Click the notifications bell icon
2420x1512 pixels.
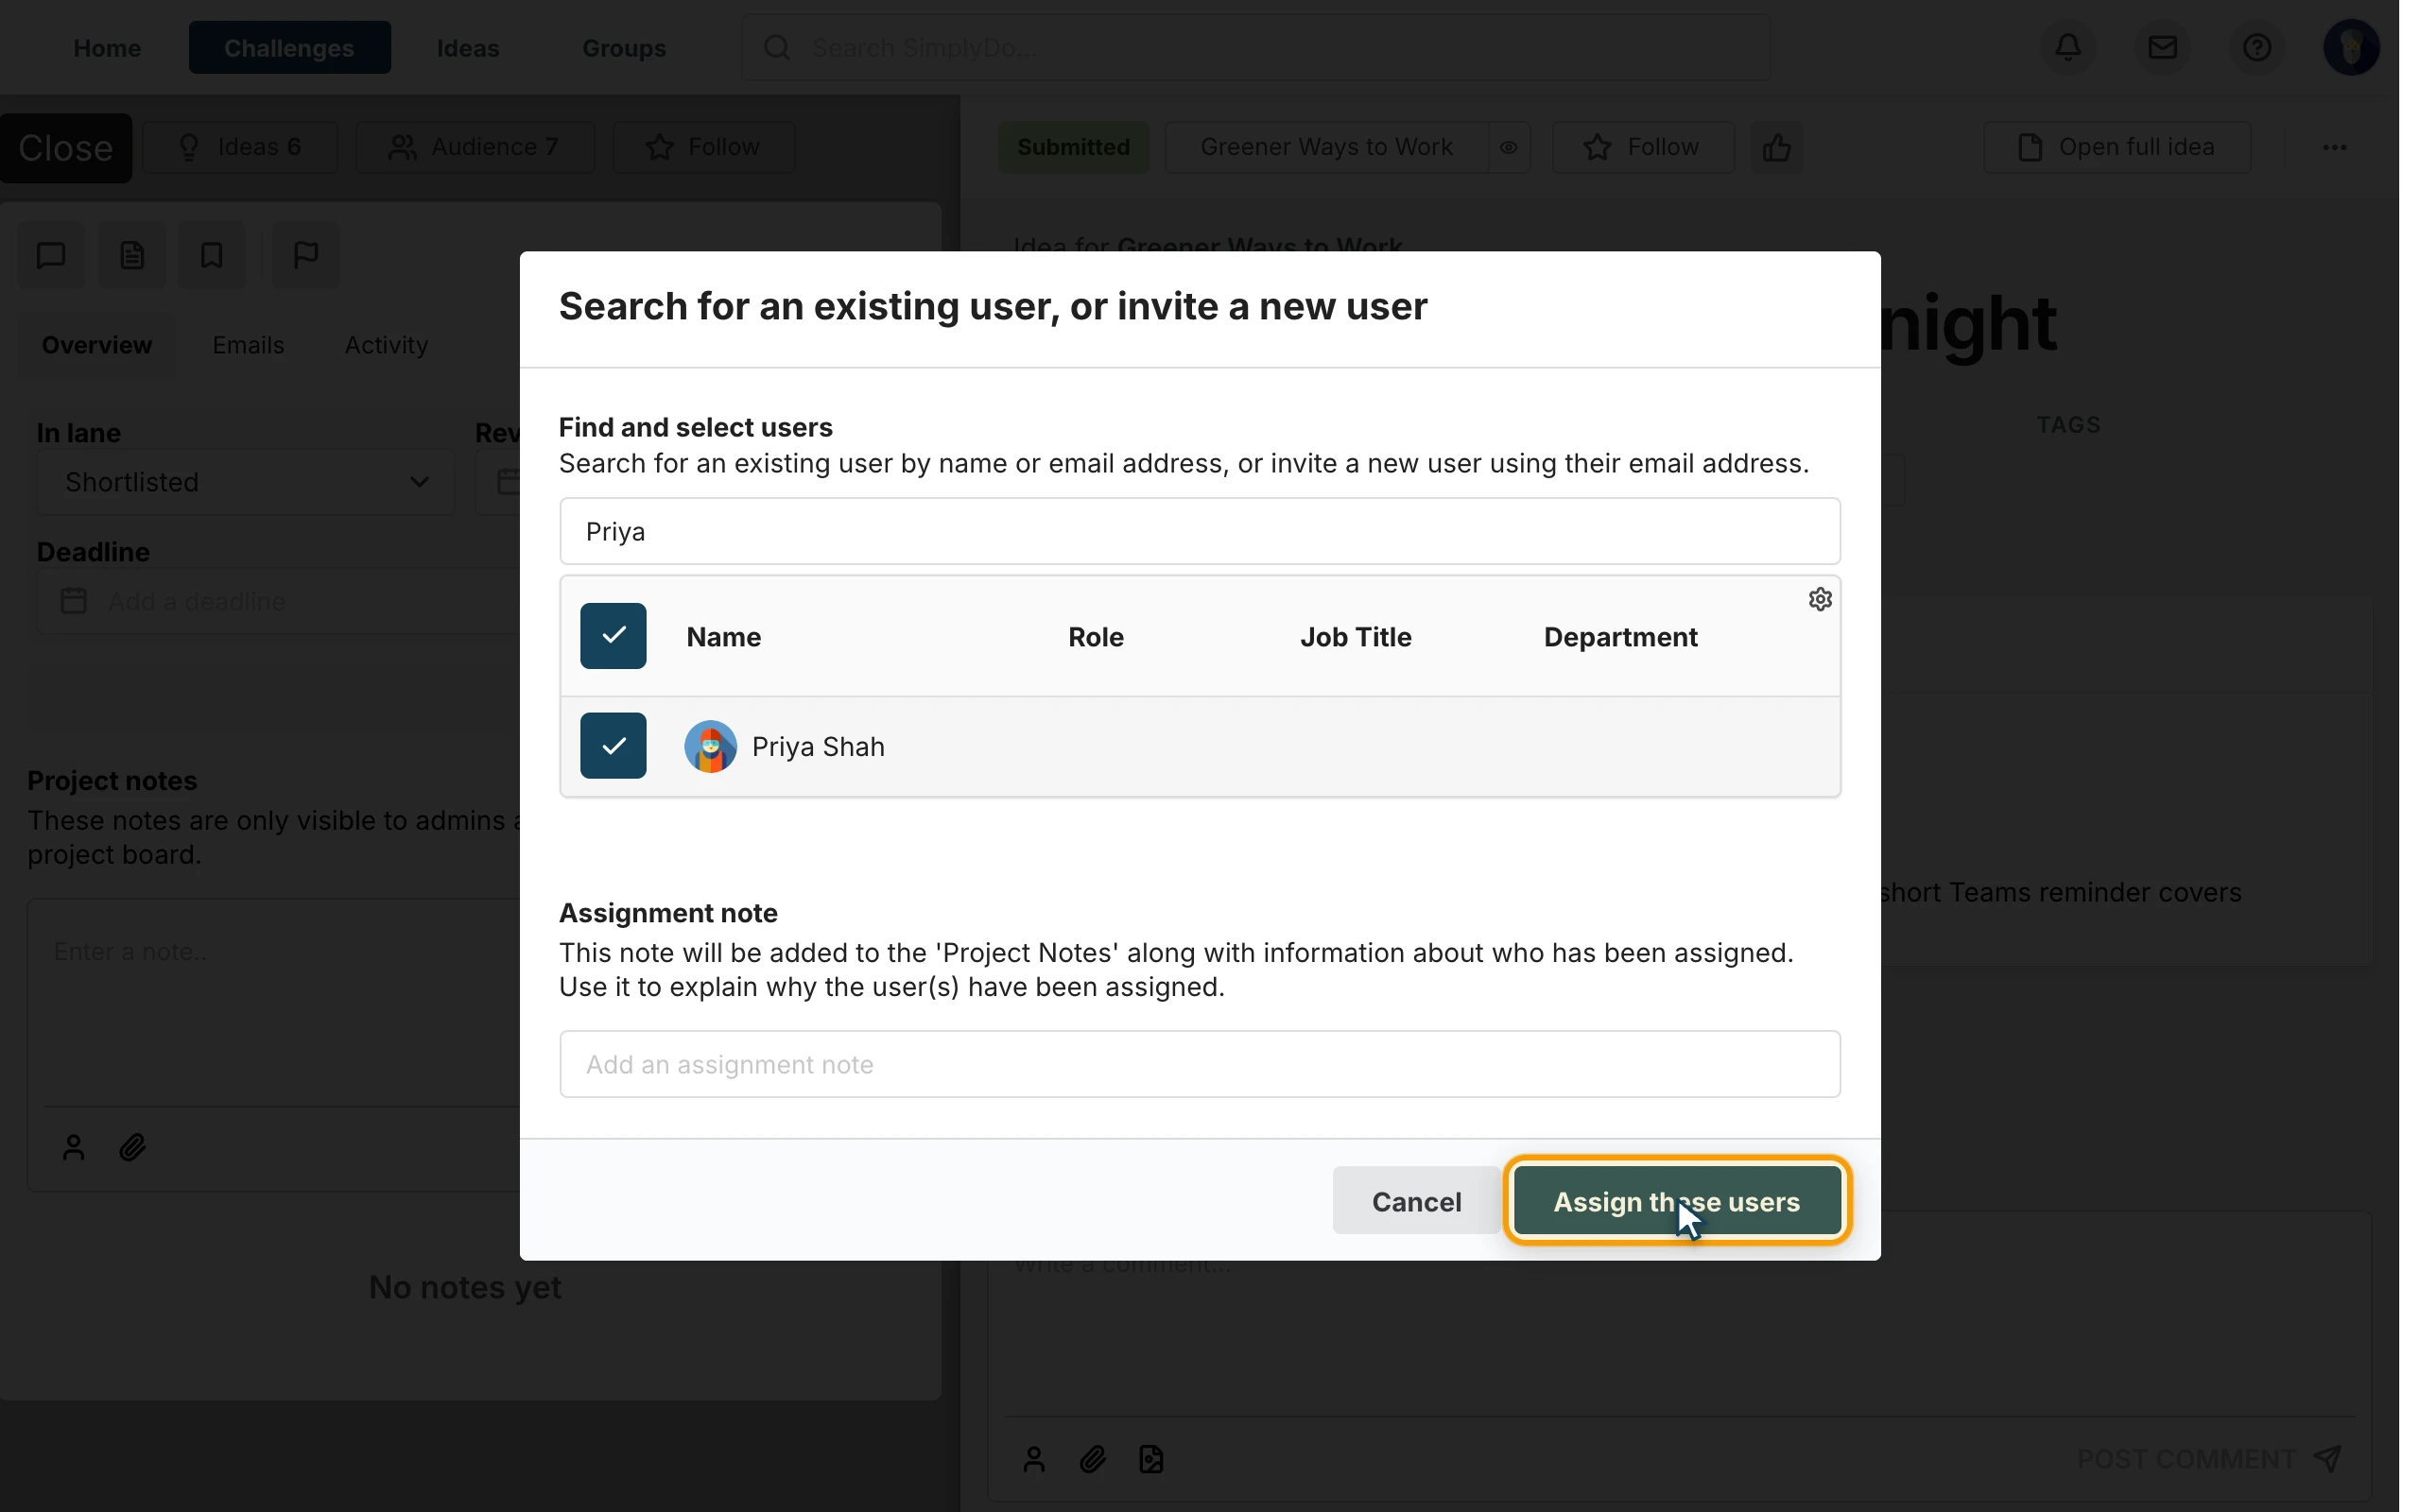(x=2068, y=47)
